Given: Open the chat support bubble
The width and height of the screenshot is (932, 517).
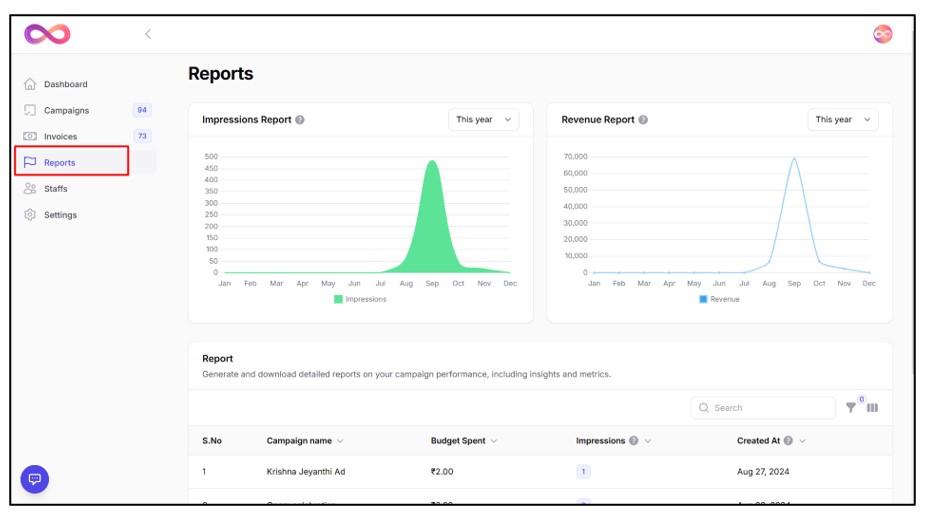Looking at the screenshot, I should (x=35, y=479).
